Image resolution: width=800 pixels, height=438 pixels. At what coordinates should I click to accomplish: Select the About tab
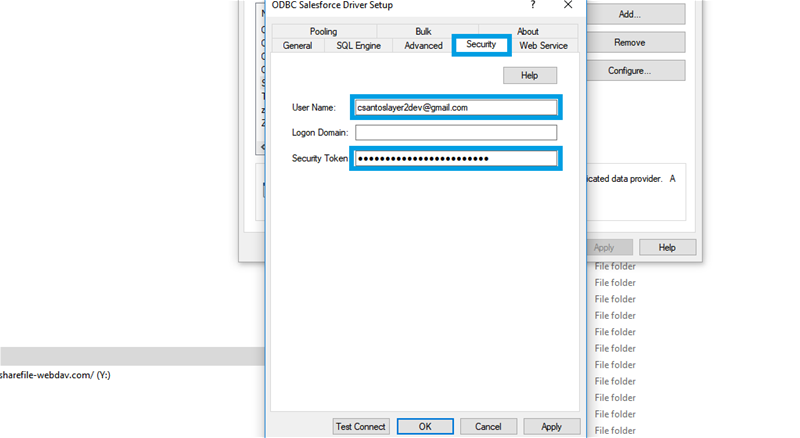point(527,32)
